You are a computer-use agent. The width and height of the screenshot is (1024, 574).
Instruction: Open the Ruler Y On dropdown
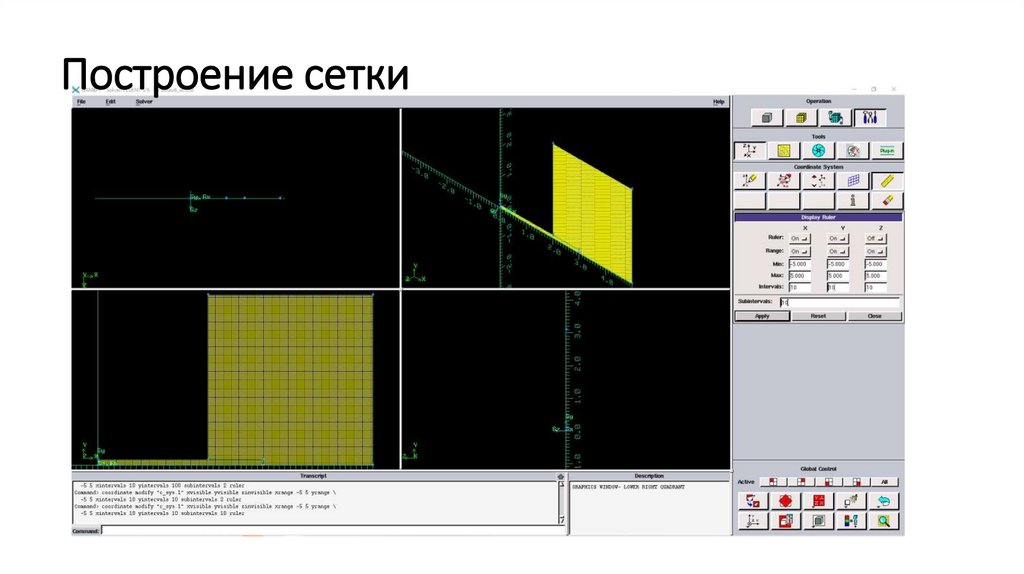(x=837, y=238)
